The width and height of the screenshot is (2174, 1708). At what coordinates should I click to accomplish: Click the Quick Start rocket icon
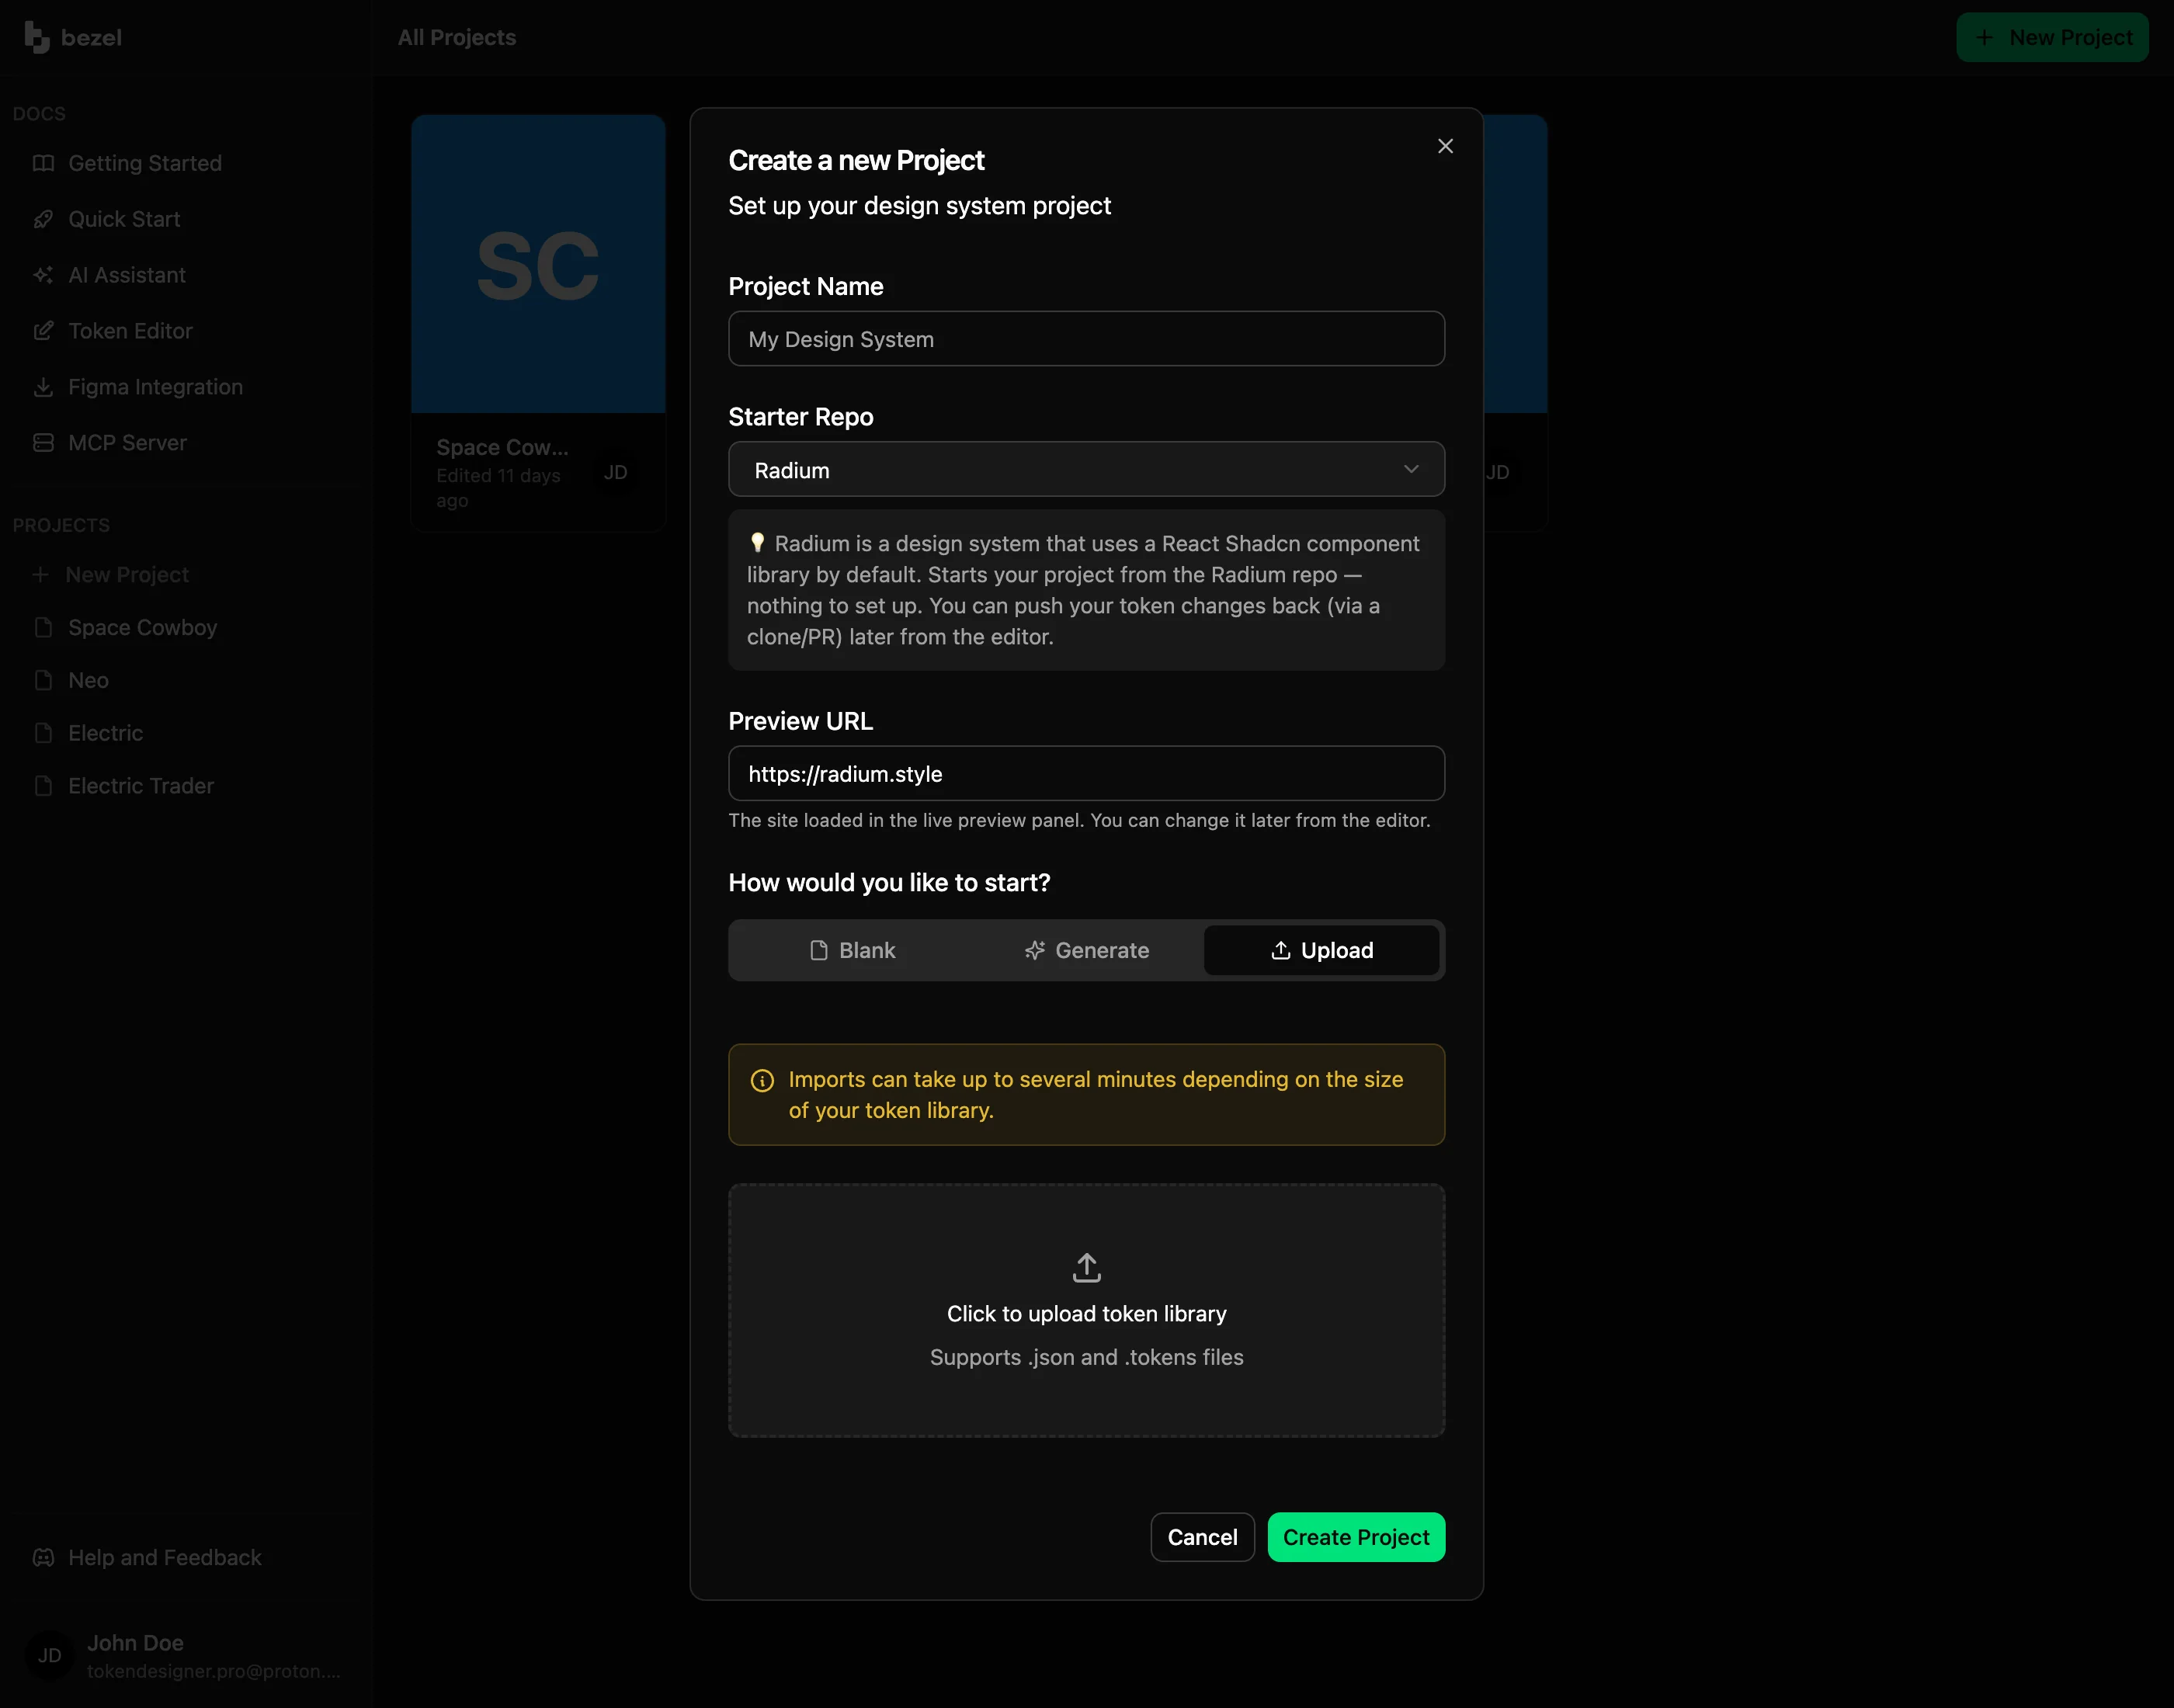click(x=43, y=219)
